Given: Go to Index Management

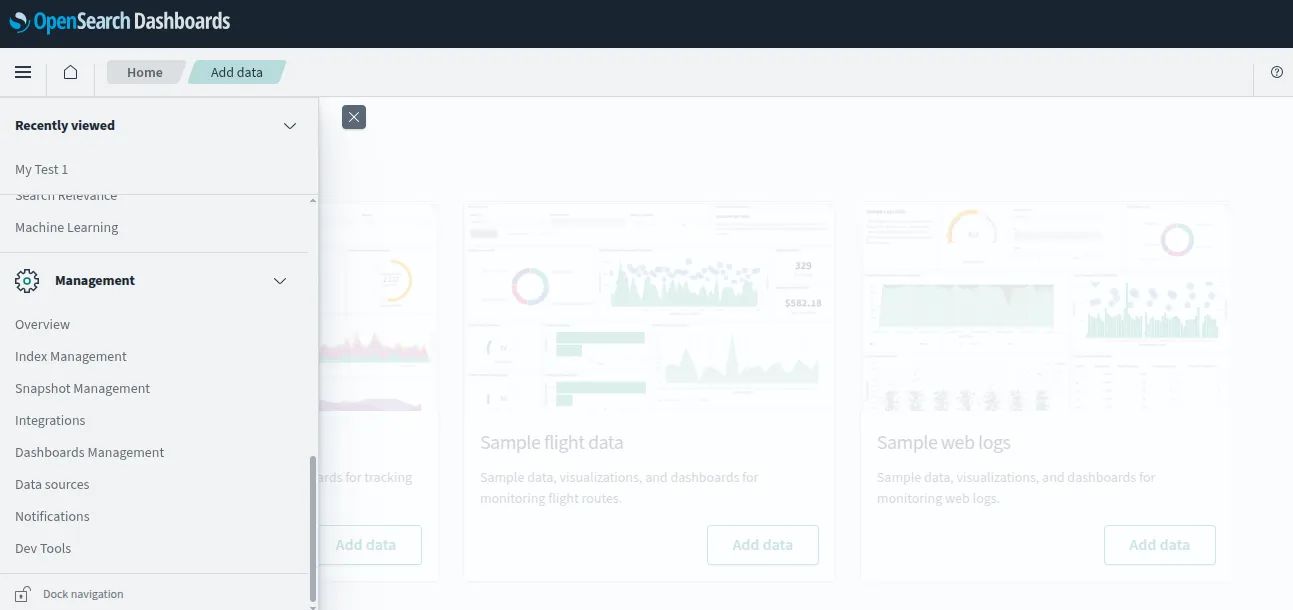Looking at the screenshot, I should click(x=71, y=357).
